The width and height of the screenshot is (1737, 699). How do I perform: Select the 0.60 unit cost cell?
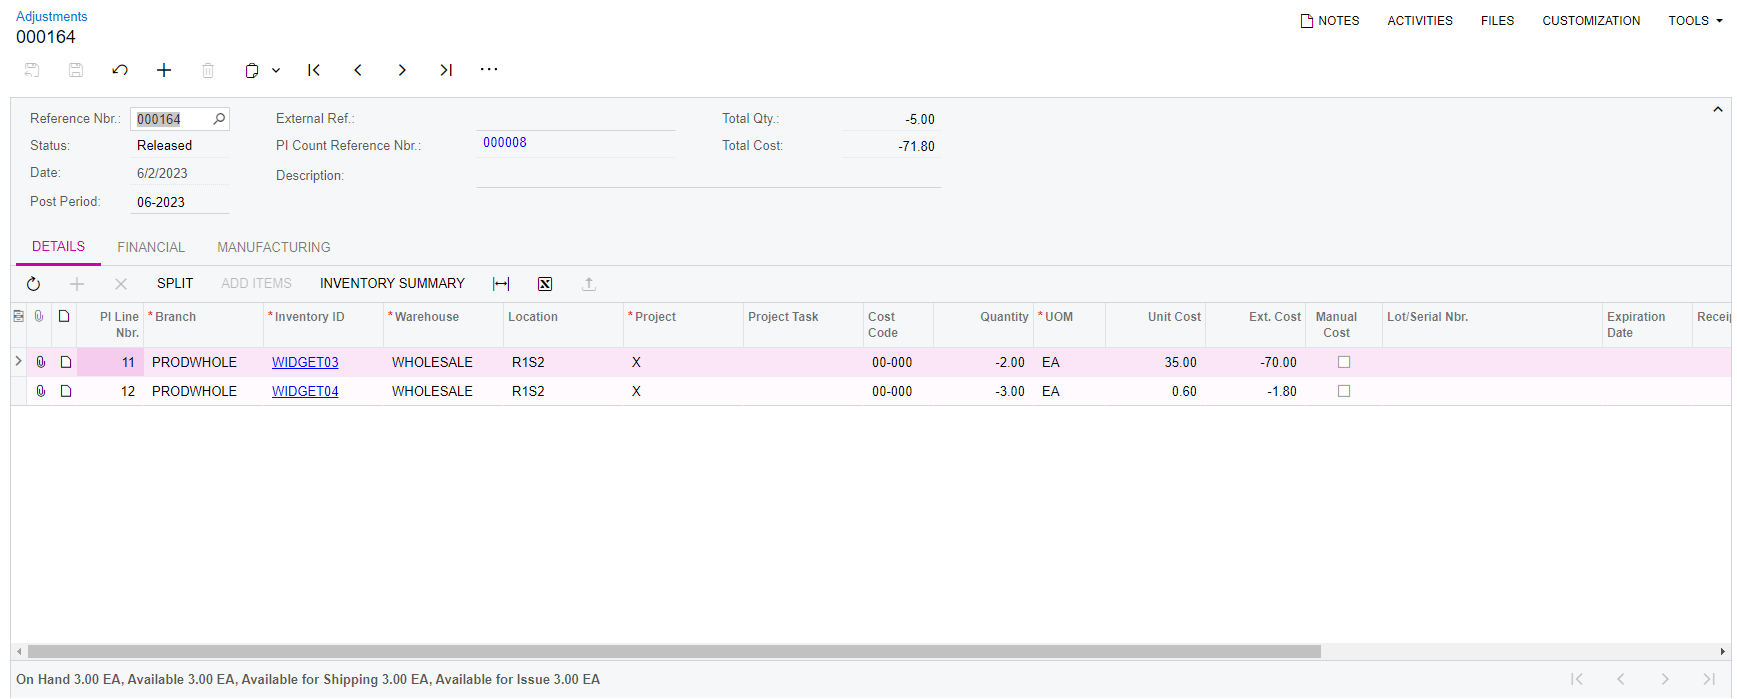pyautogui.click(x=1155, y=391)
